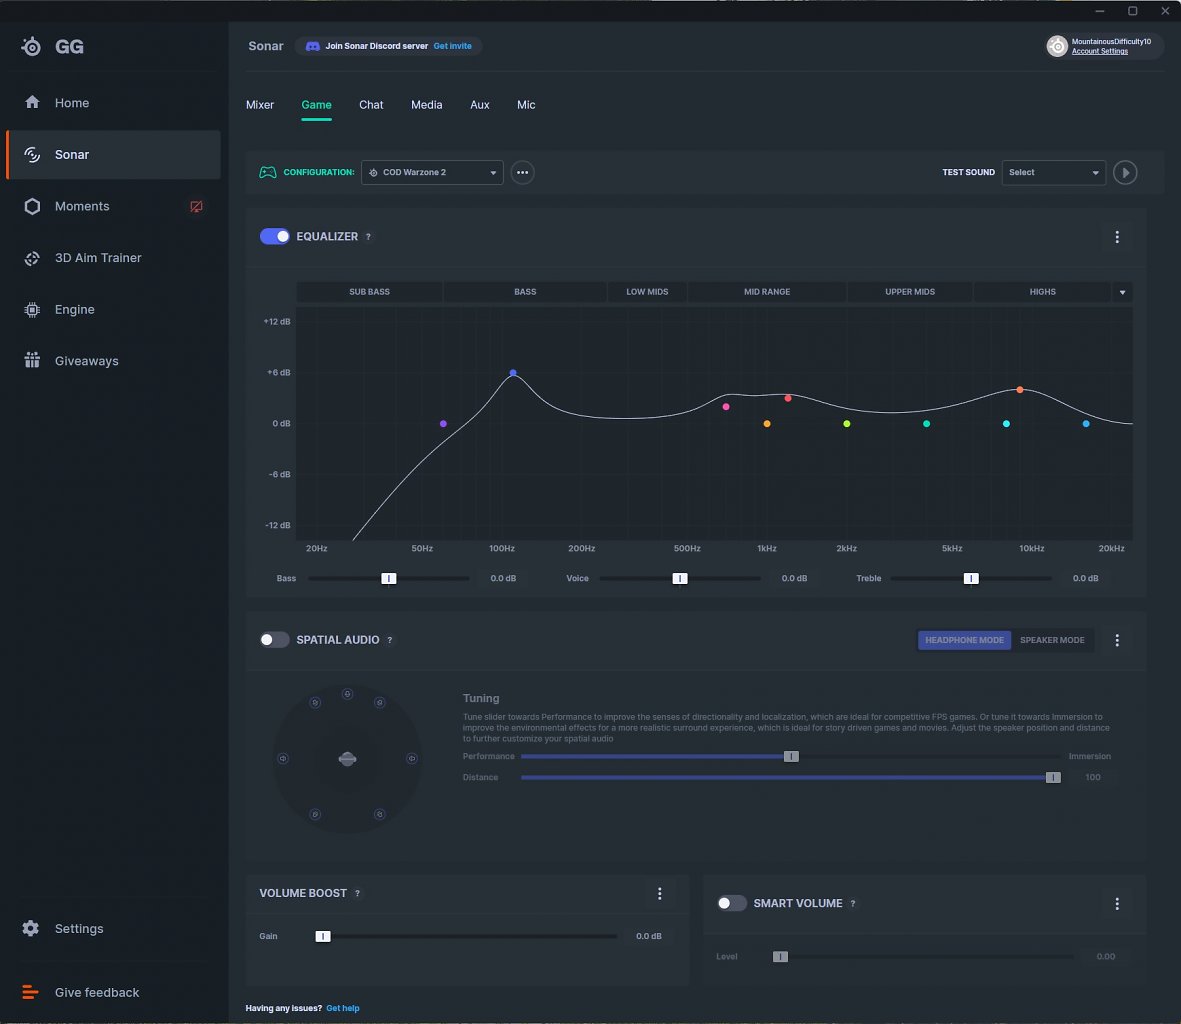Click the Voice slider handle

click(x=680, y=578)
